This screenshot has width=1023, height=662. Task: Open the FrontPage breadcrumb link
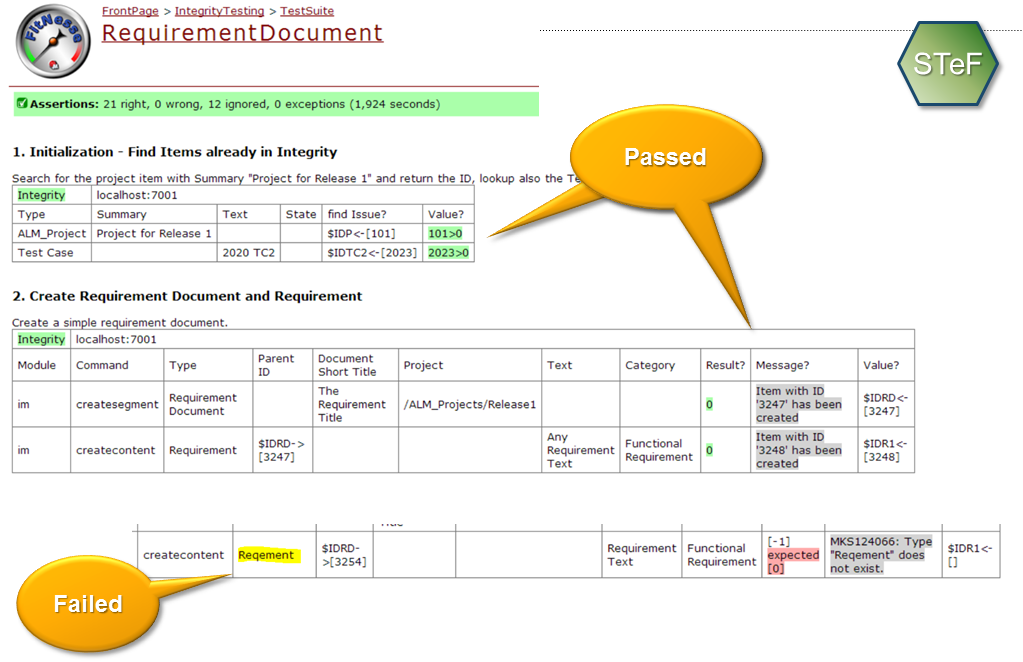coord(130,10)
